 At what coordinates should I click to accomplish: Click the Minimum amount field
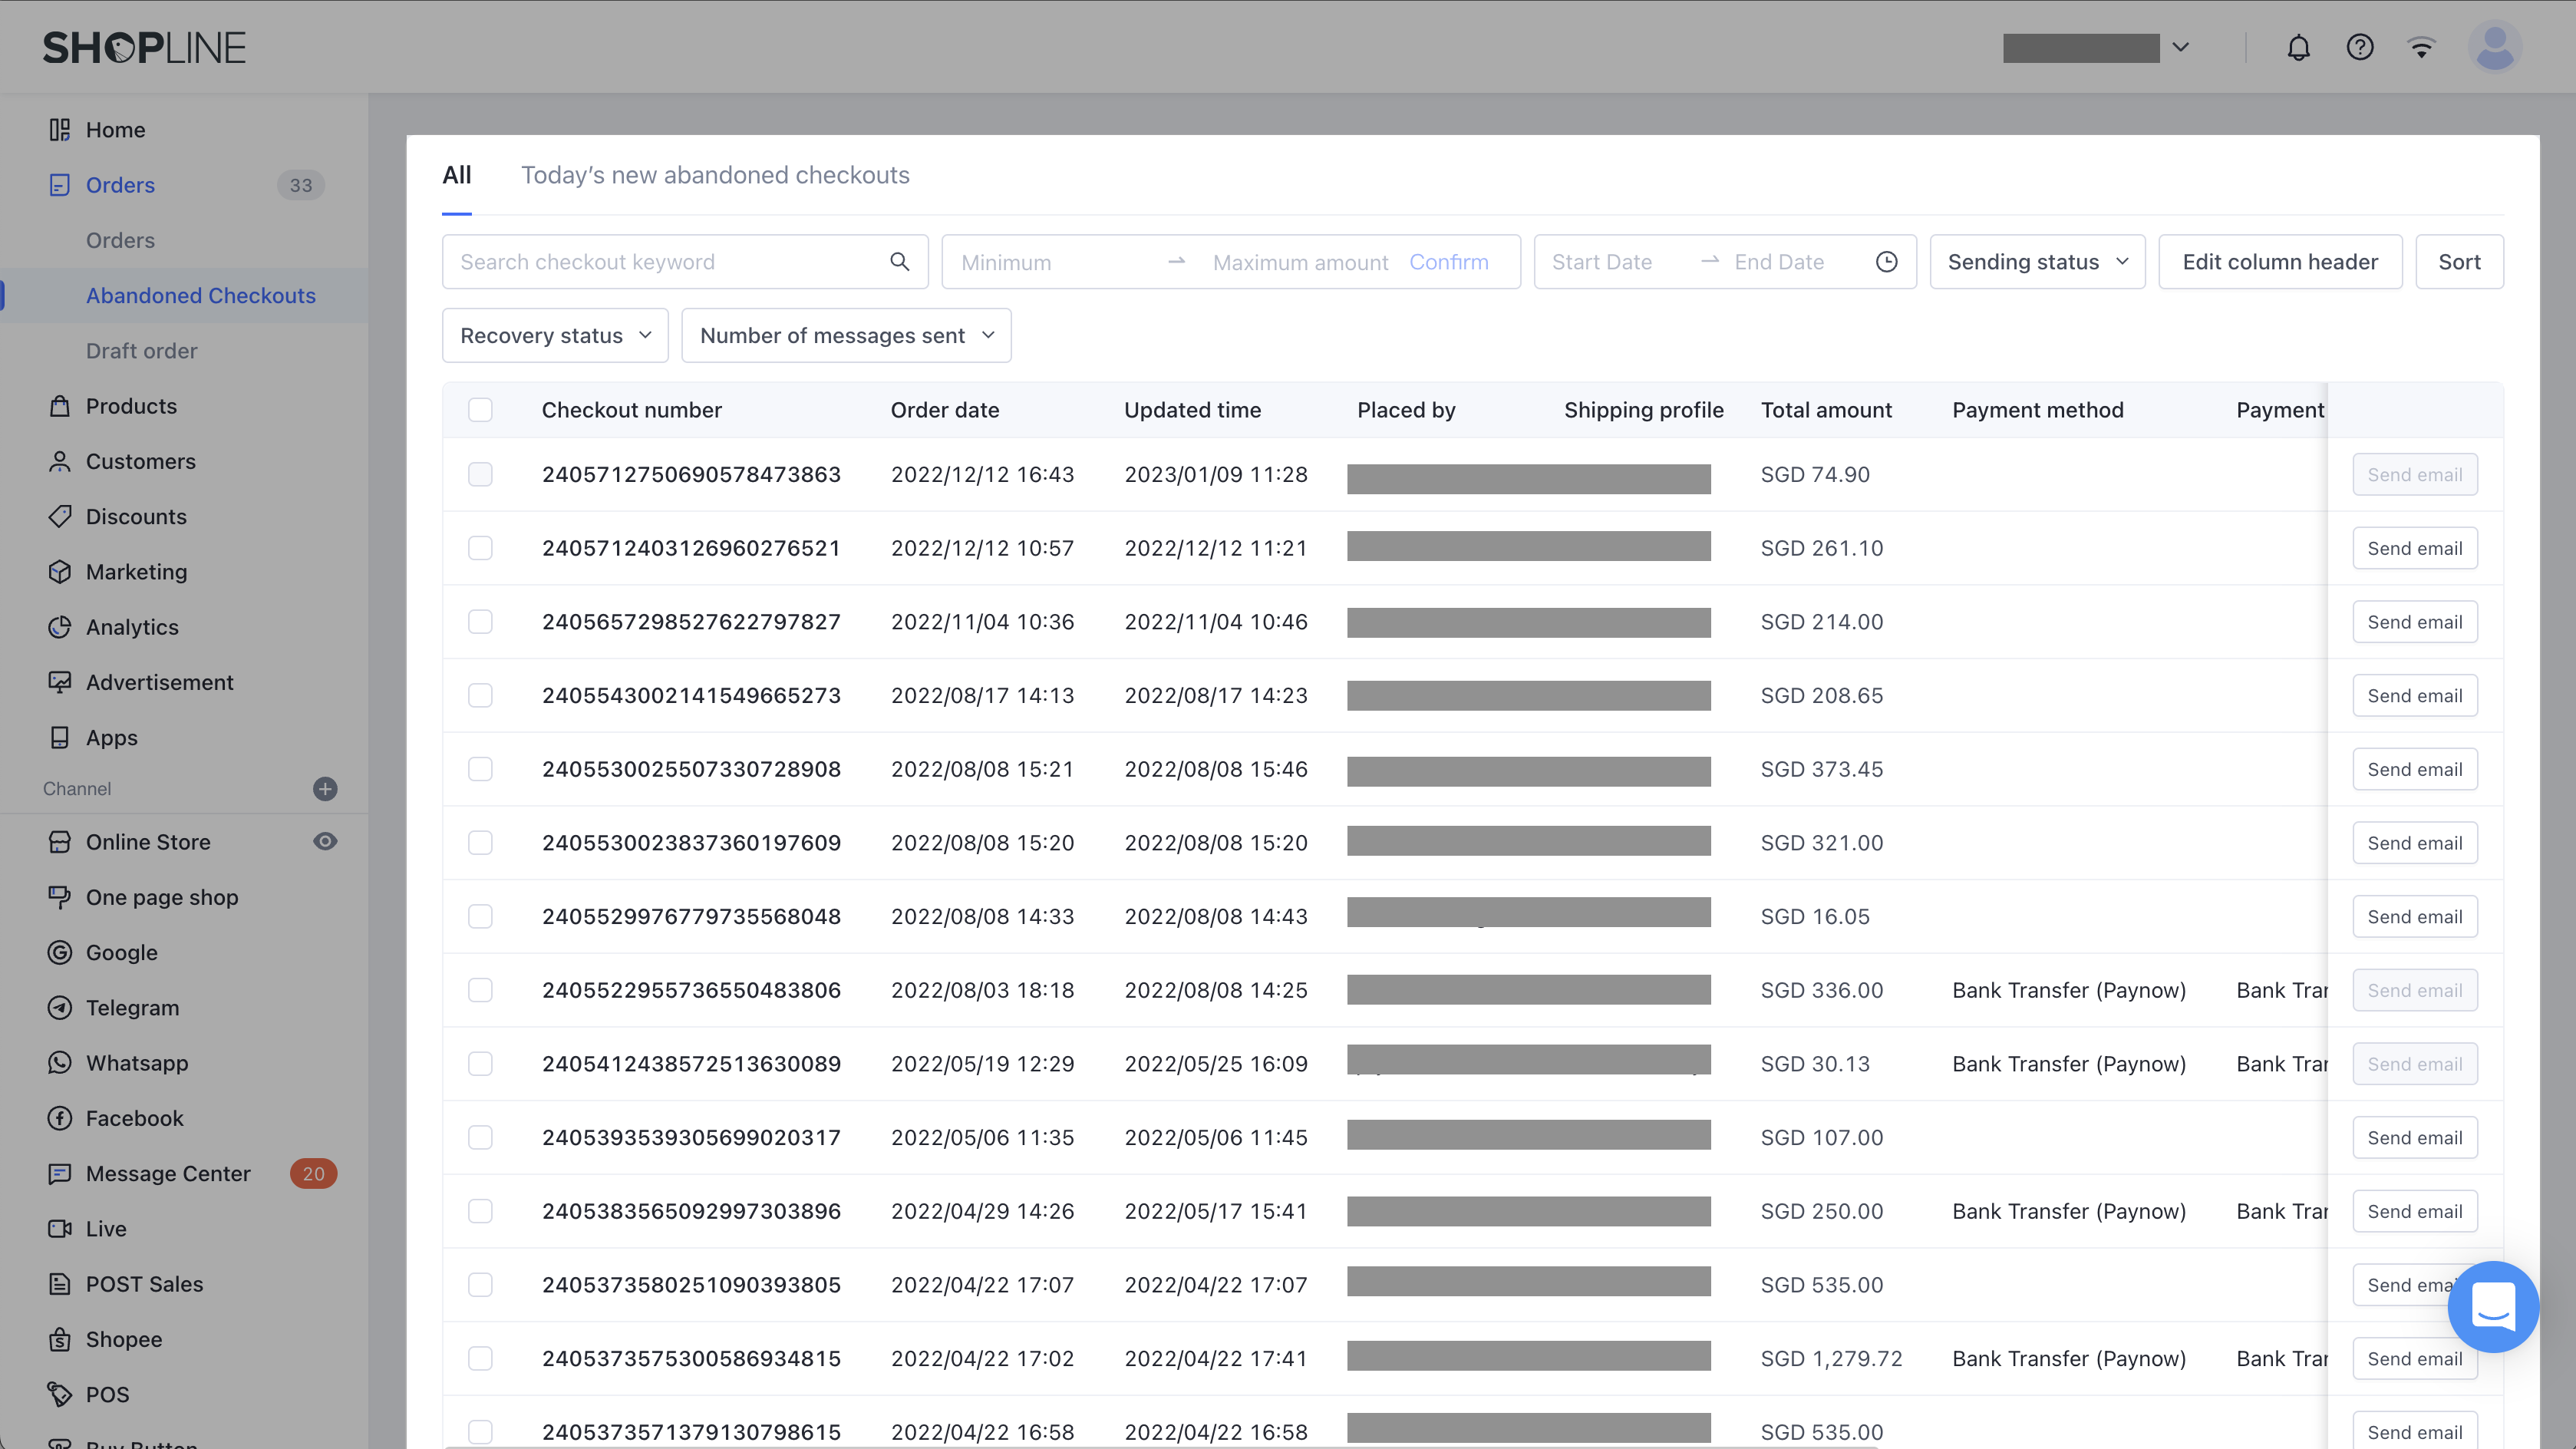(1050, 262)
